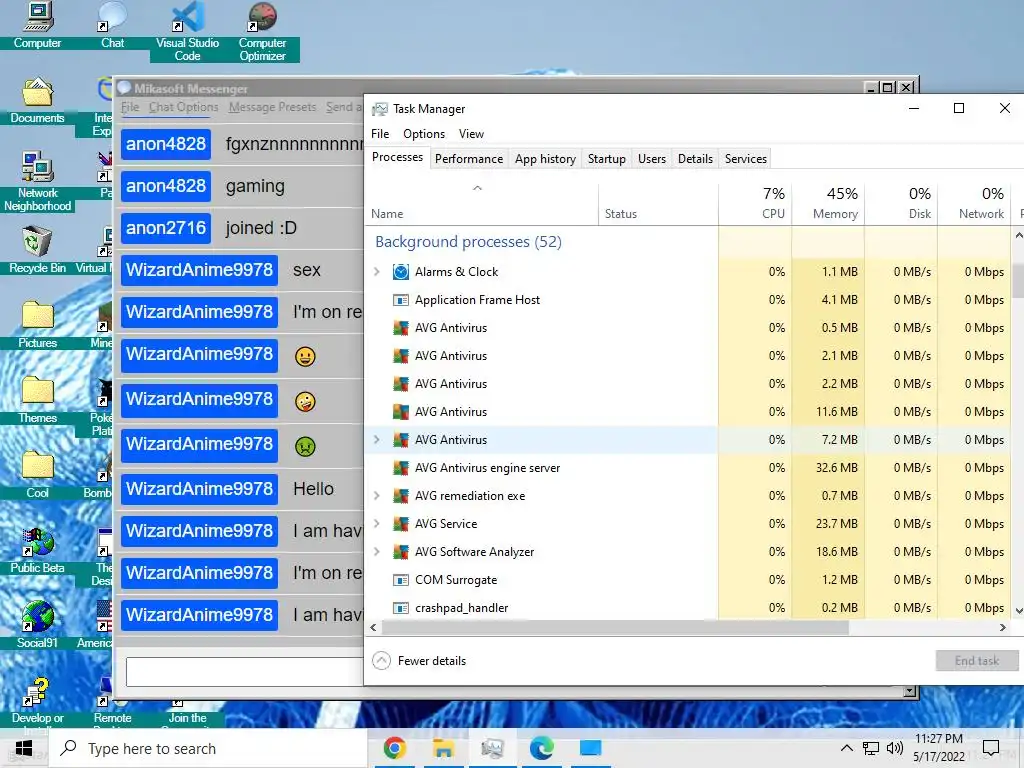Open the volume control in system tray
Screen dimensions: 1024x768
pos(895,748)
